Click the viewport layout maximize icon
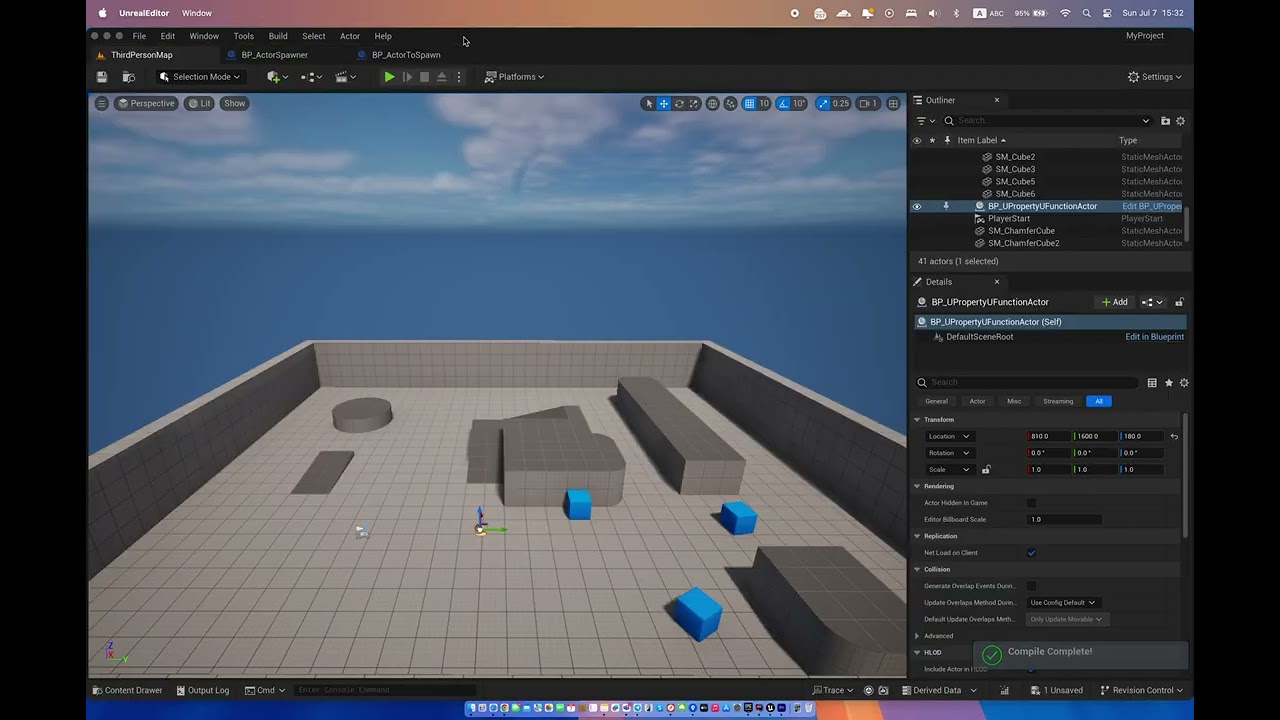This screenshot has width=1280, height=720. point(892,103)
